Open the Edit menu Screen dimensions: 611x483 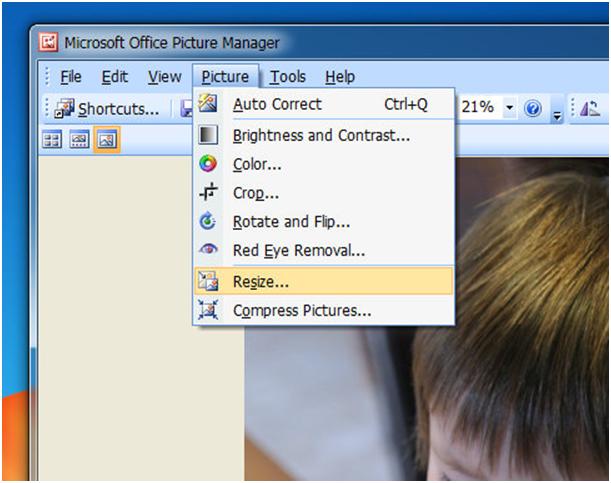(115, 77)
